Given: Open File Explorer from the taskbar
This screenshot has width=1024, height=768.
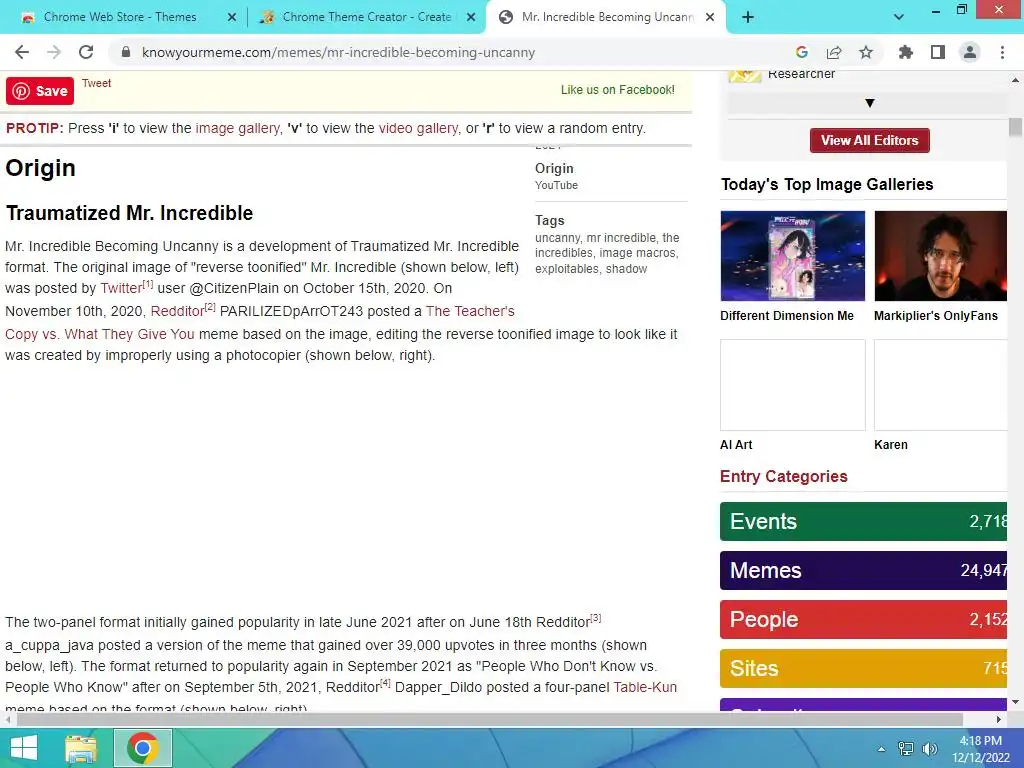Looking at the screenshot, I should (81, 748).
